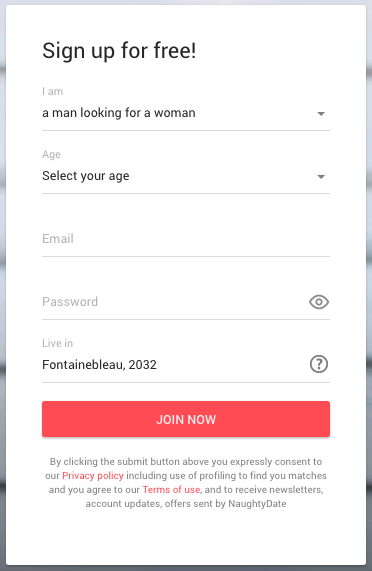Expand the 'I am' dropdown arrow
372x571 pixels.
point(321,114)
